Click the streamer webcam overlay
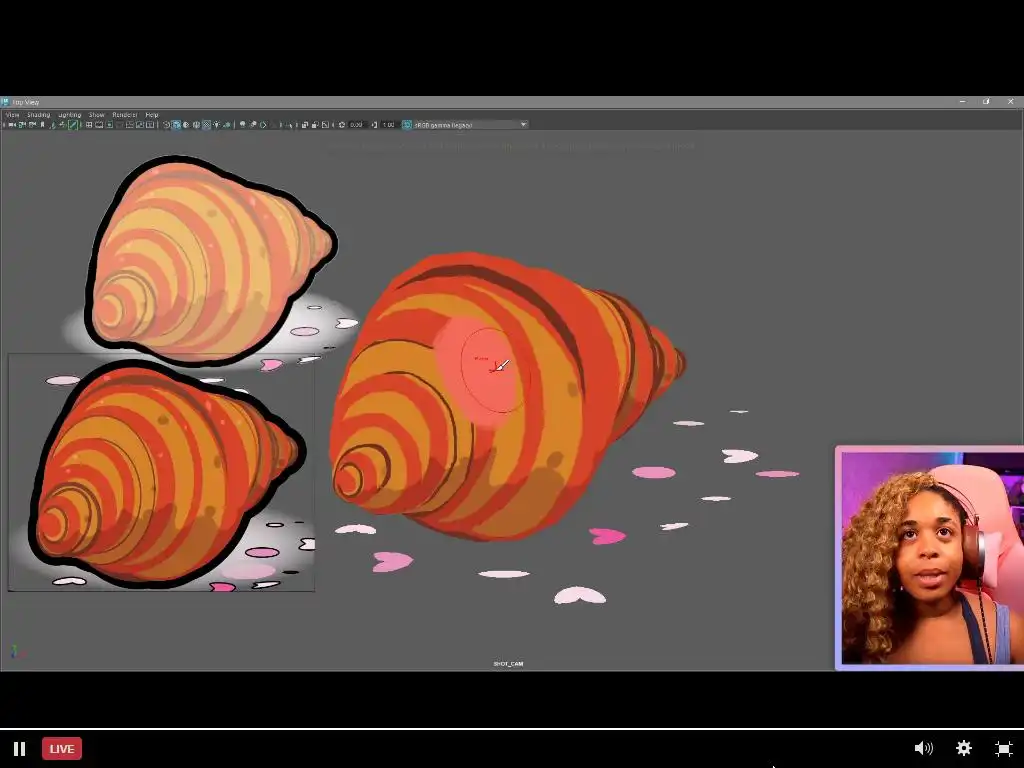This screenshot has width=1024, height=768. (x=929, y=558)
